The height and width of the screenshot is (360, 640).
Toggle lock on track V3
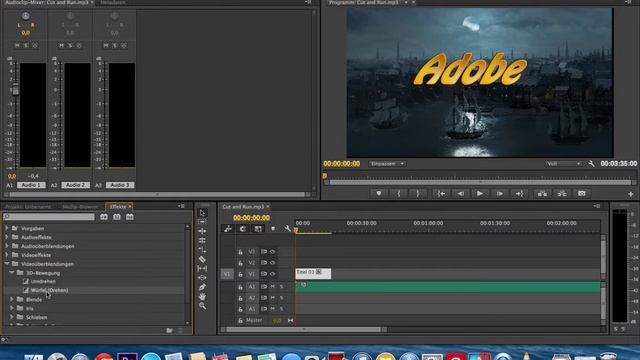click(x=240, y=252)
